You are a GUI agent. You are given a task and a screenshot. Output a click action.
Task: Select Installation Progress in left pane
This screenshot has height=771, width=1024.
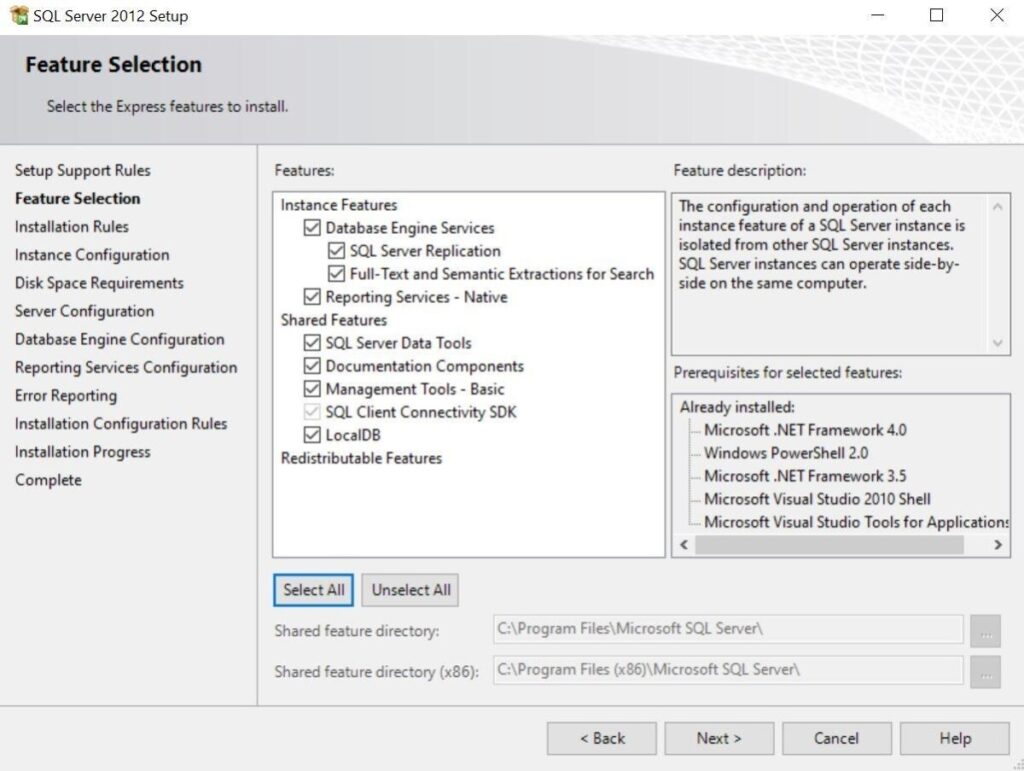click(x=83, y=452)
